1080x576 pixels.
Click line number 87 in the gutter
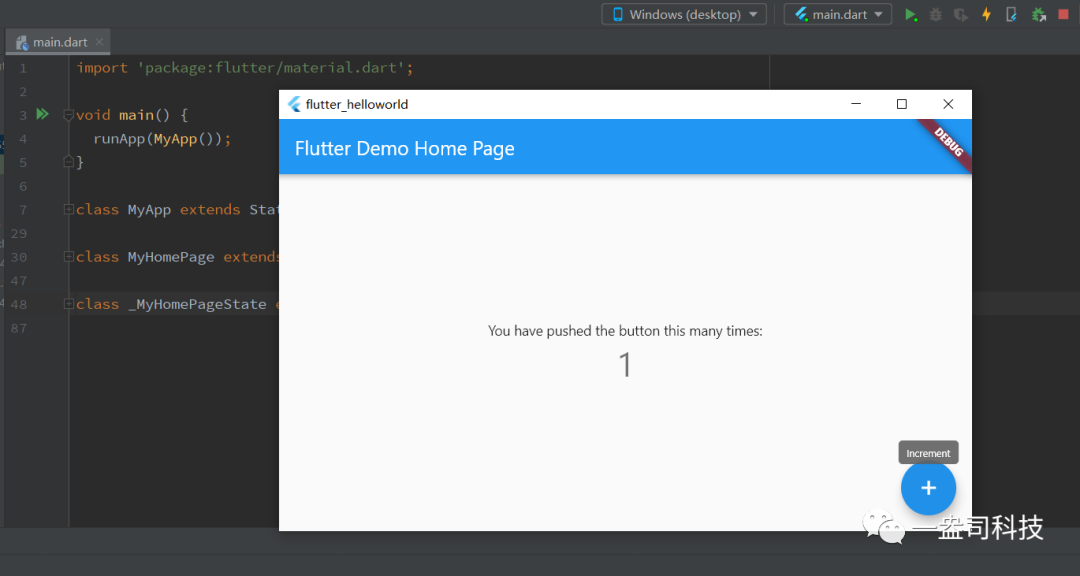click(19, 328)
